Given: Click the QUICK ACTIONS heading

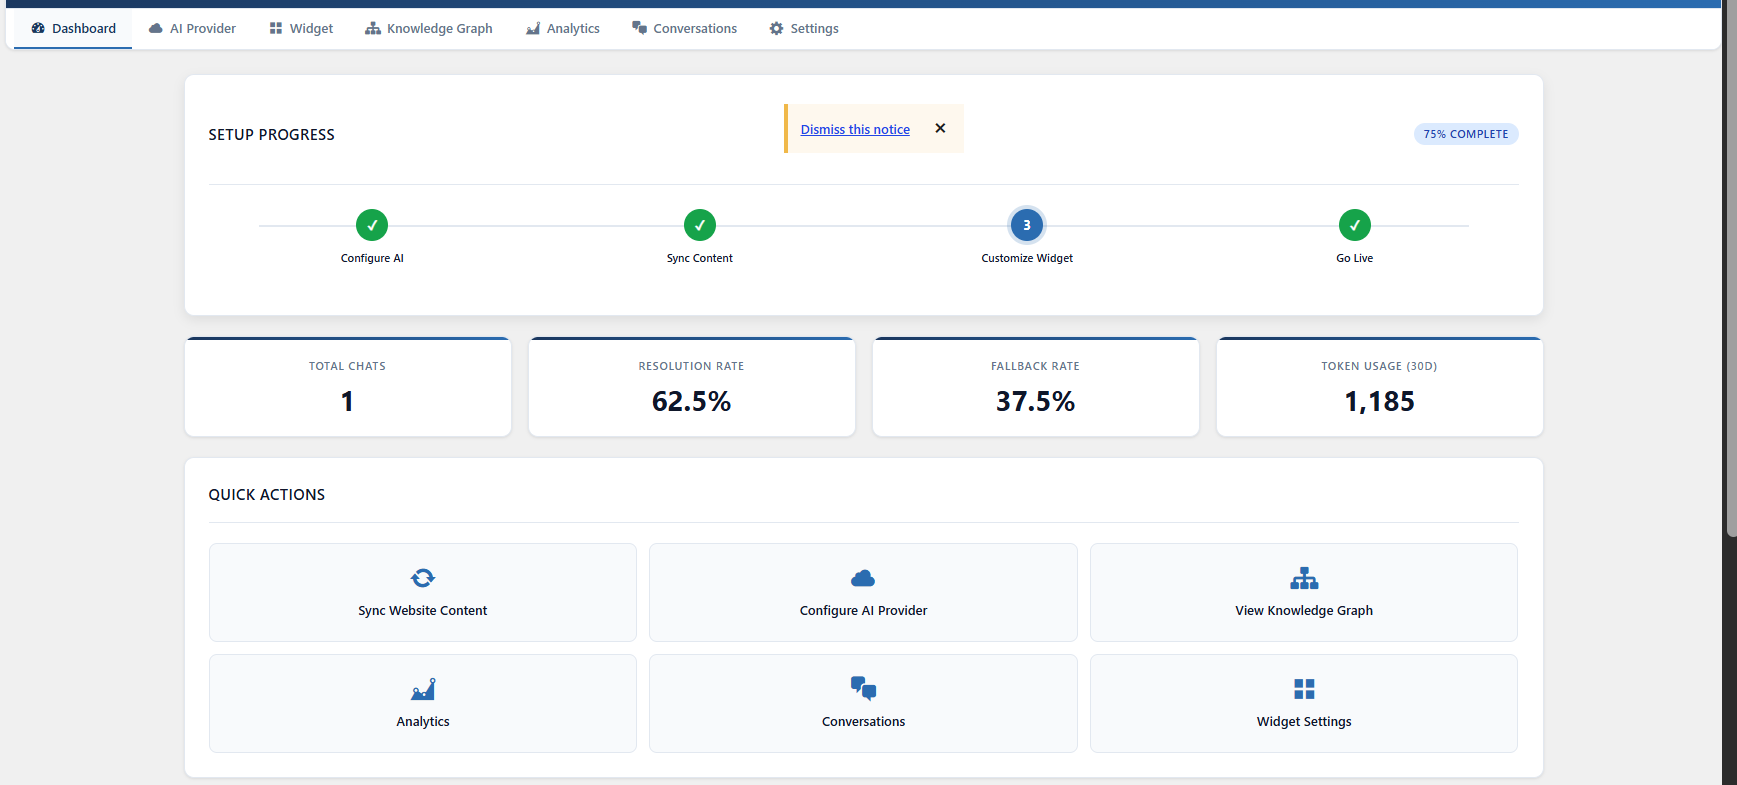Looking at the screenshot, I should pyautogui.click(x=266, y=494).
